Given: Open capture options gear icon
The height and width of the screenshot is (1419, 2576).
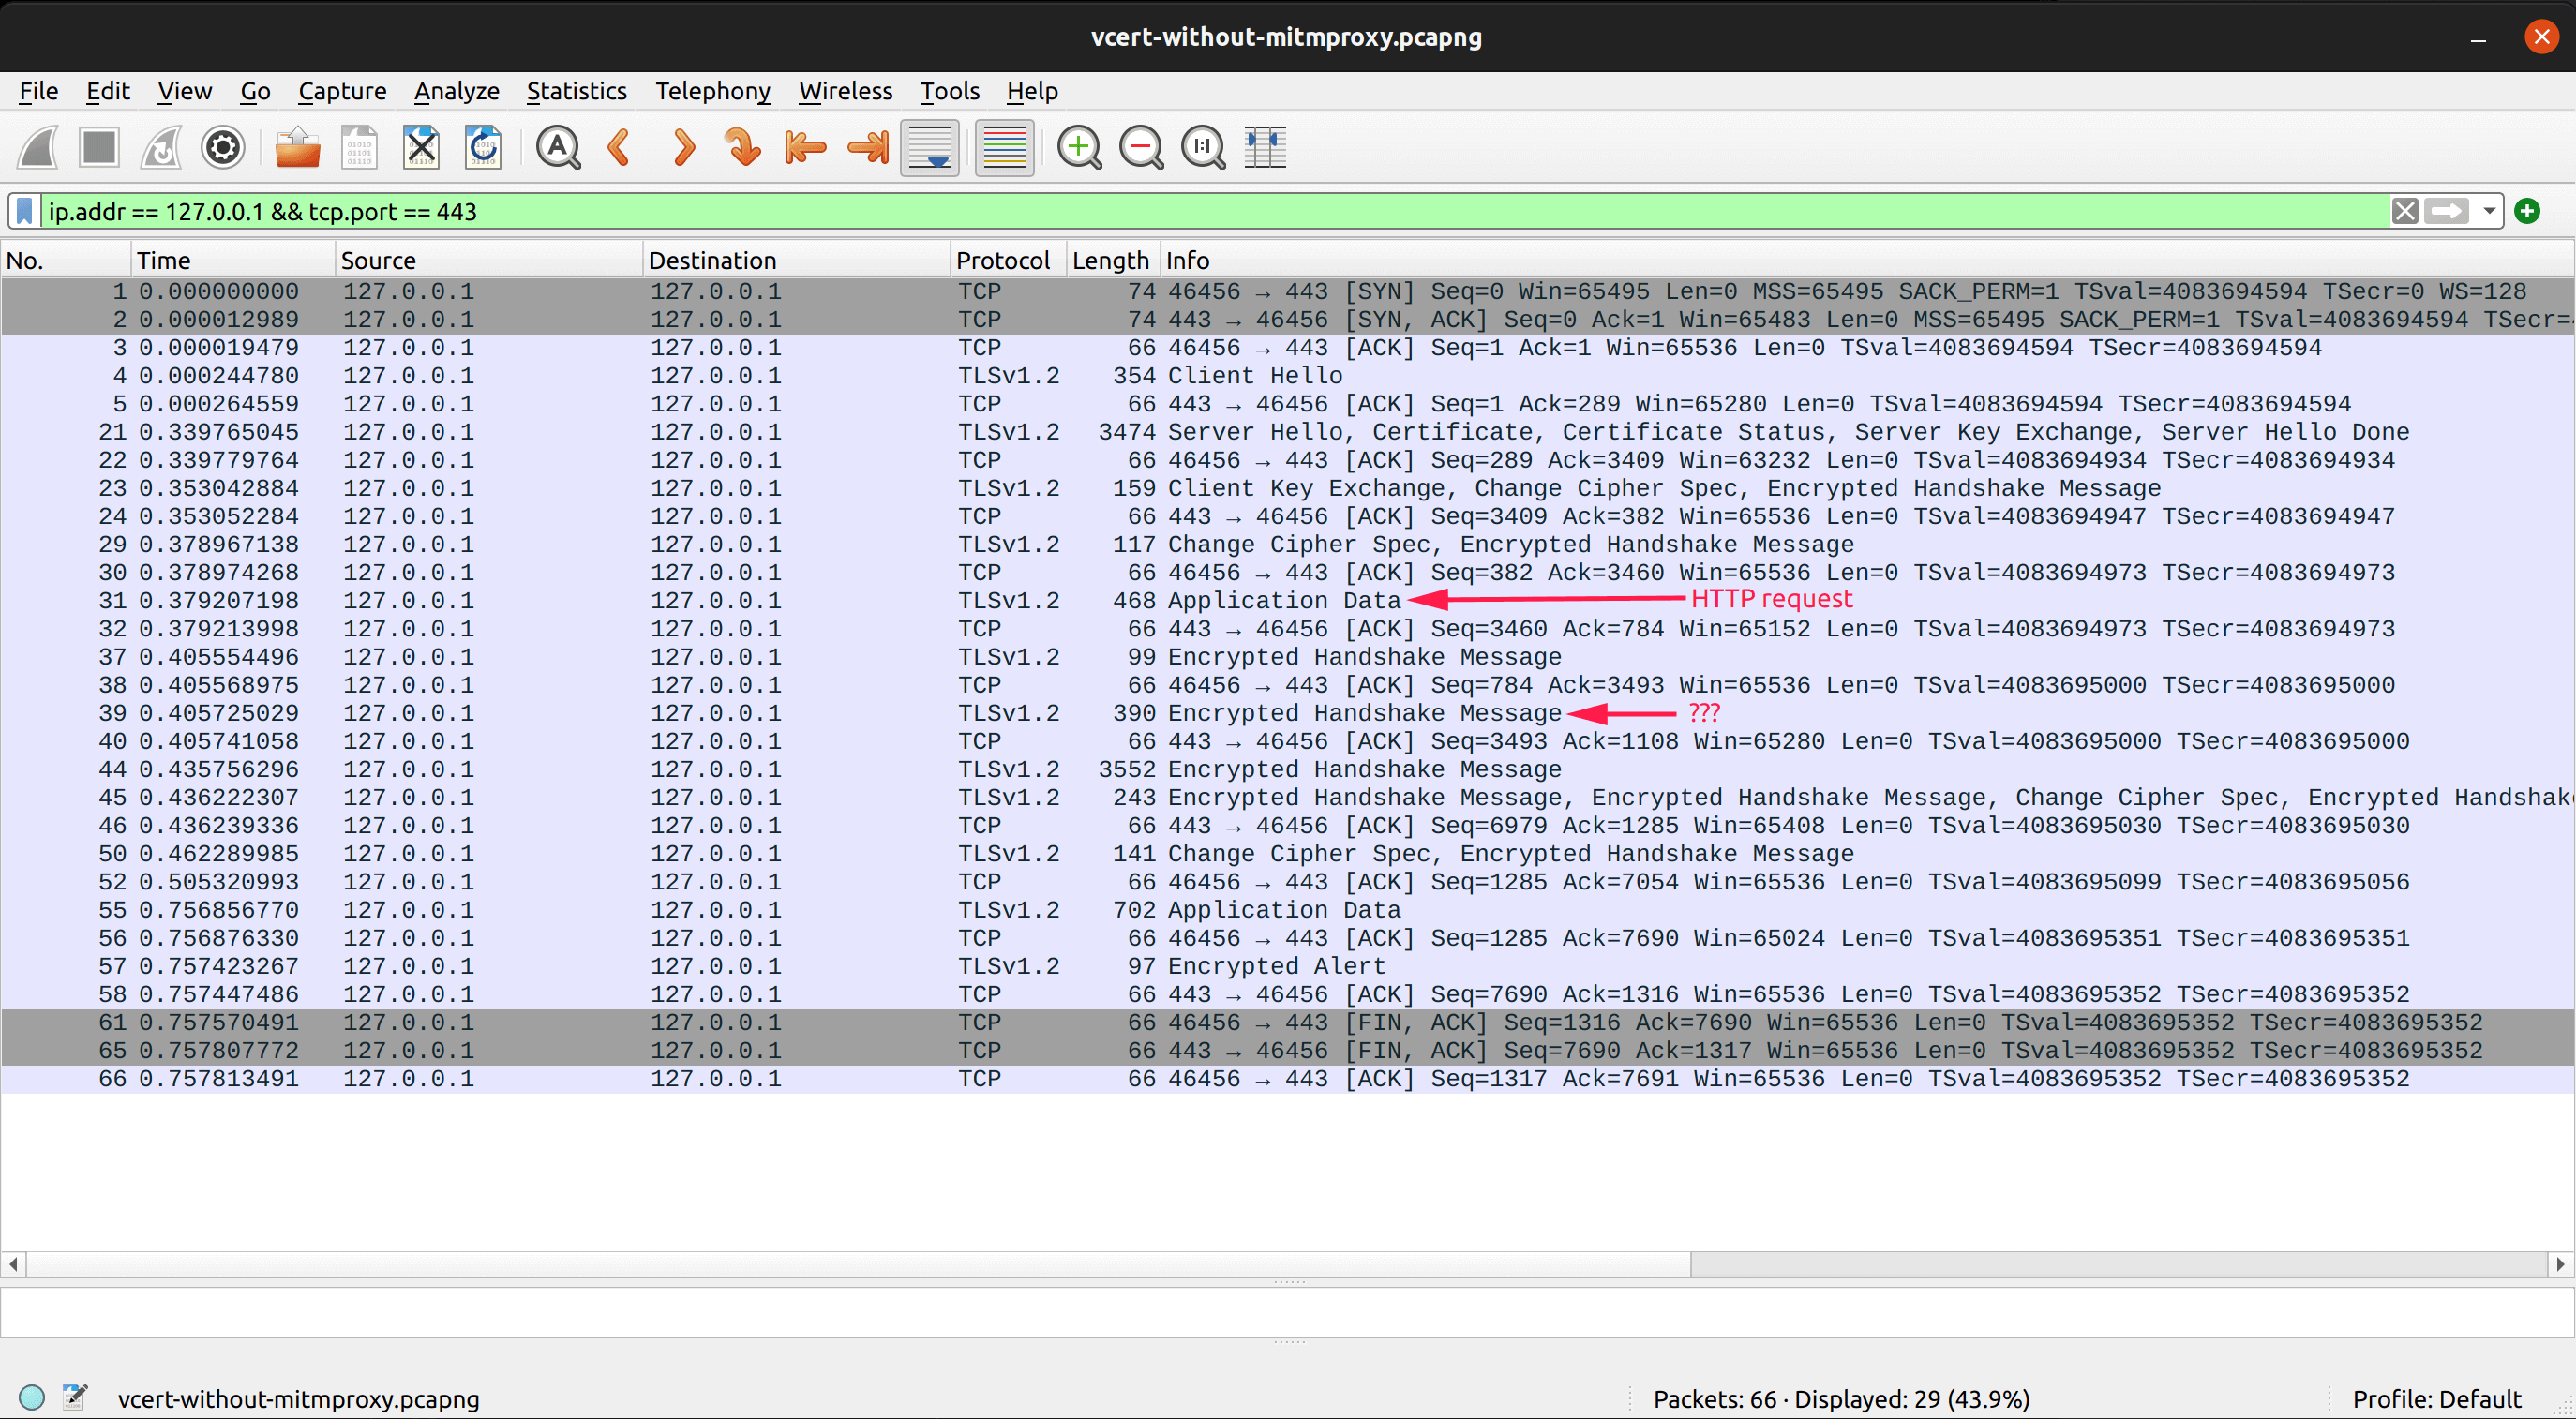Looking at the screenshot, I should tap(223, 148).
